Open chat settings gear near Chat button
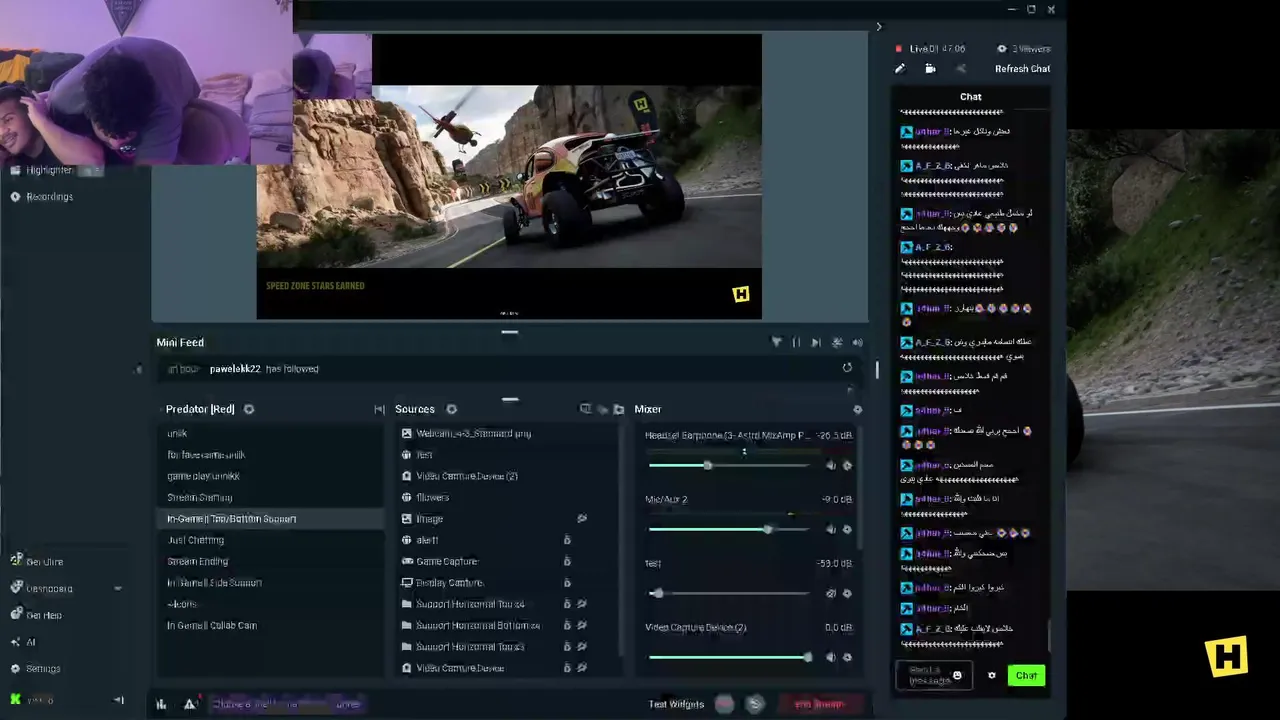 (992, 676)
